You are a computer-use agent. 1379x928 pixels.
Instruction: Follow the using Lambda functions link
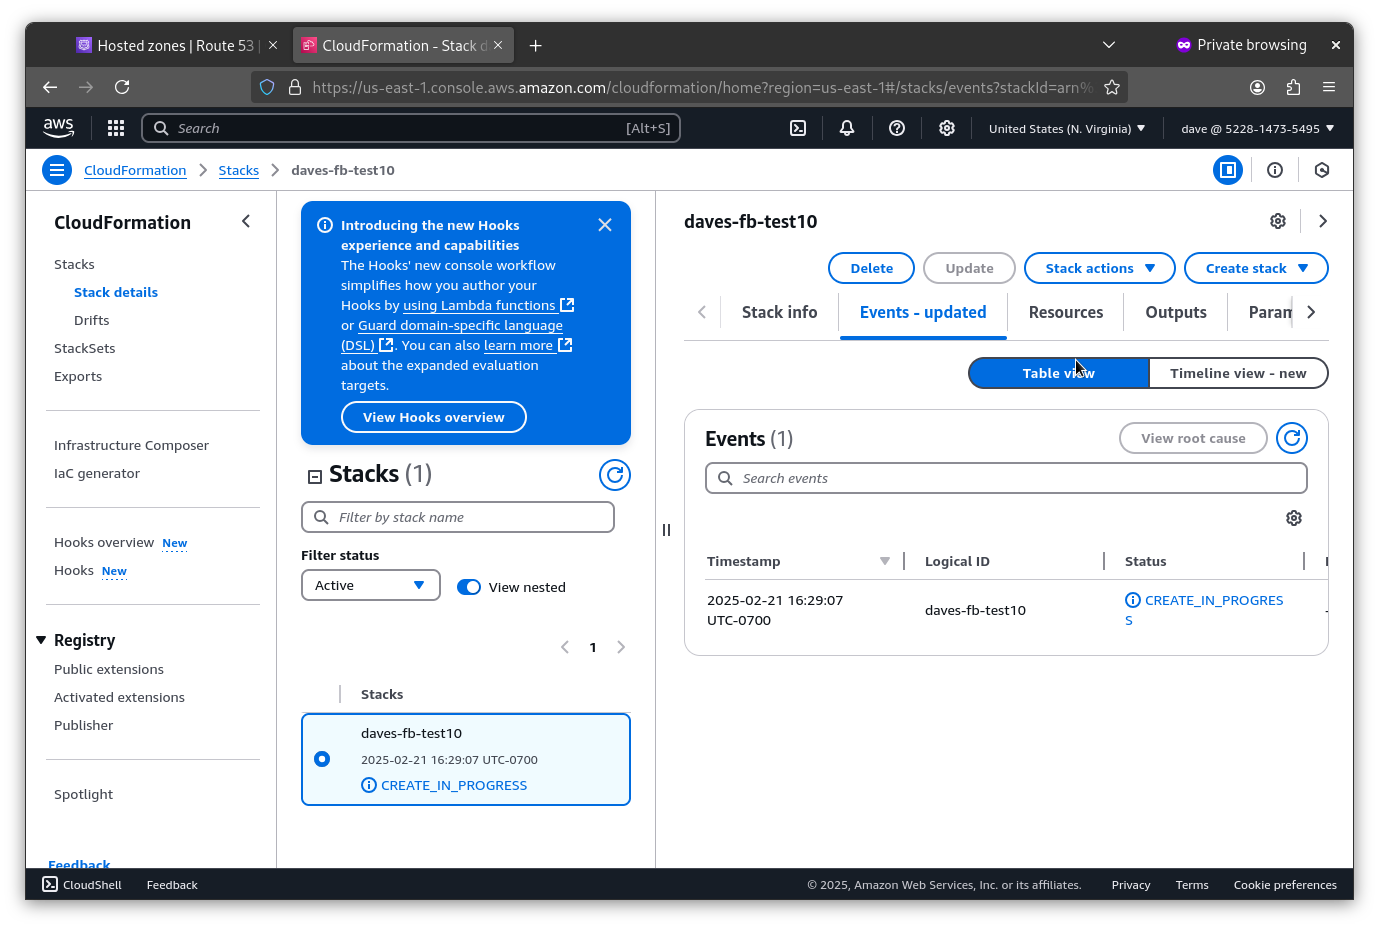click(x=488, y=305)
